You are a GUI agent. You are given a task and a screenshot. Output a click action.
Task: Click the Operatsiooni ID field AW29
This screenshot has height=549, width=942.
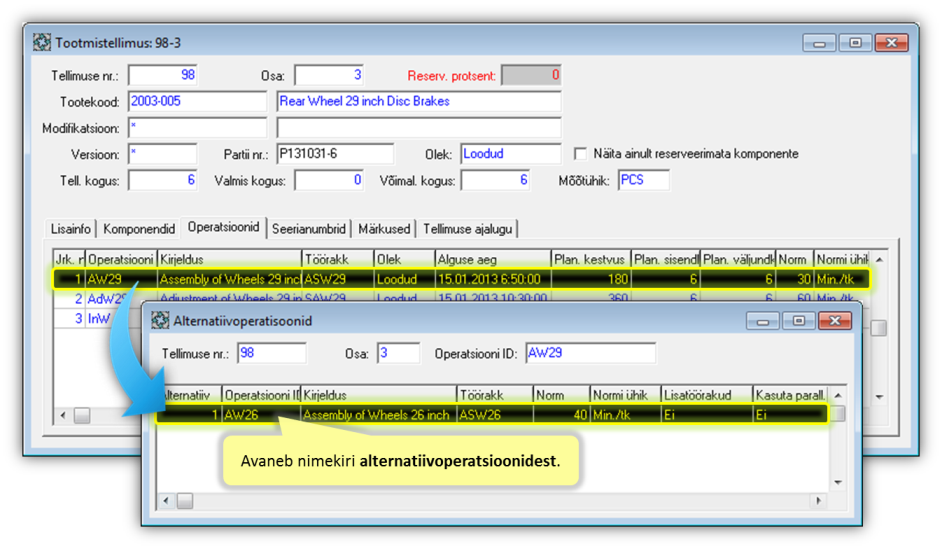(591, 353)
